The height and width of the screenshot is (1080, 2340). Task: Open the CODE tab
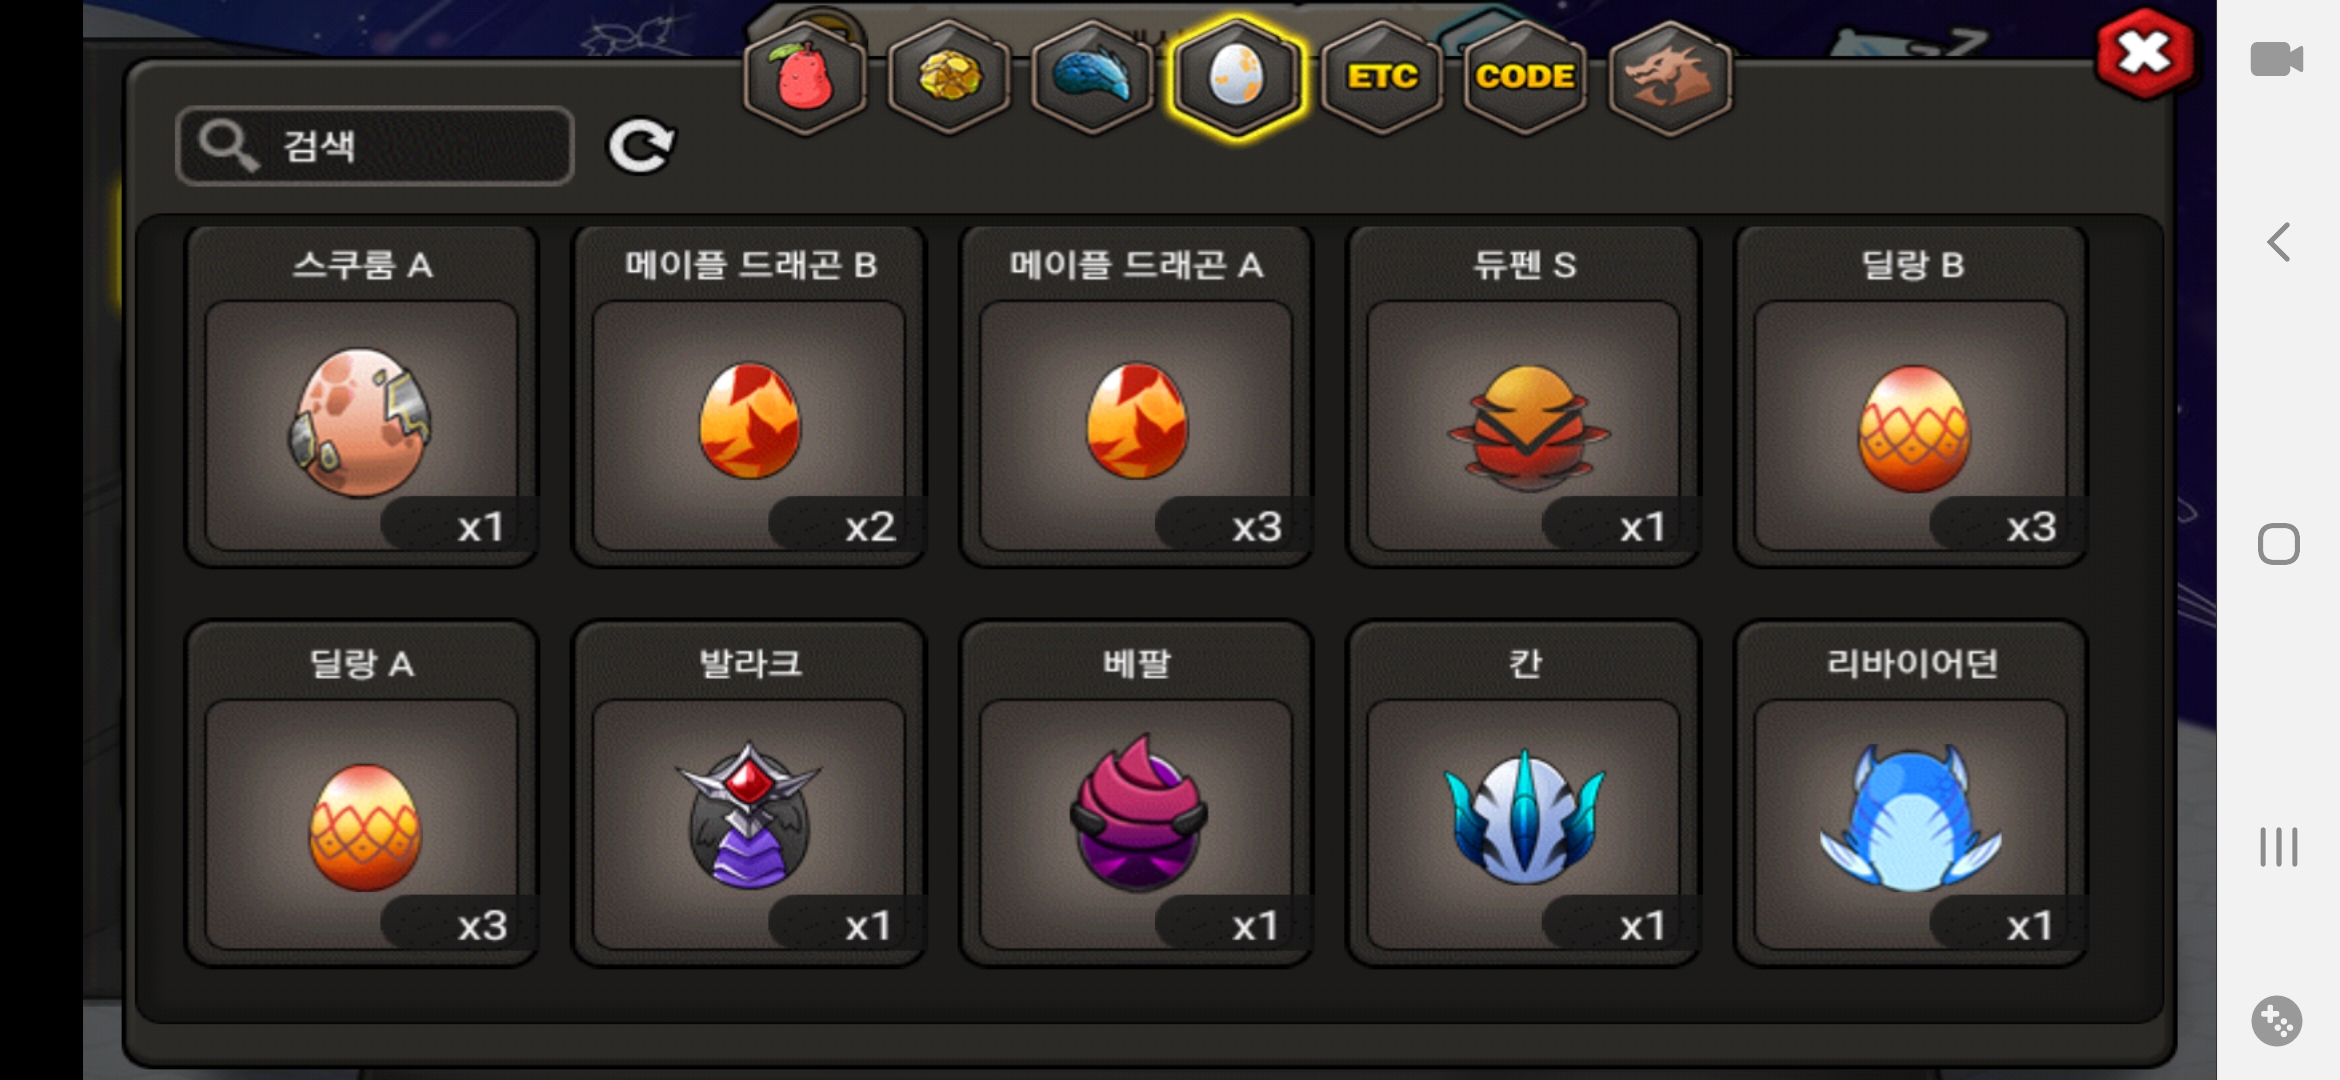pyautogui.click(x=1525, y=77)
